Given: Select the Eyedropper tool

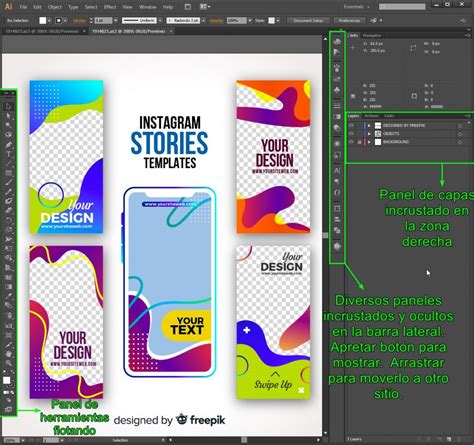Looking at the screenshot, I should [8, 296].
